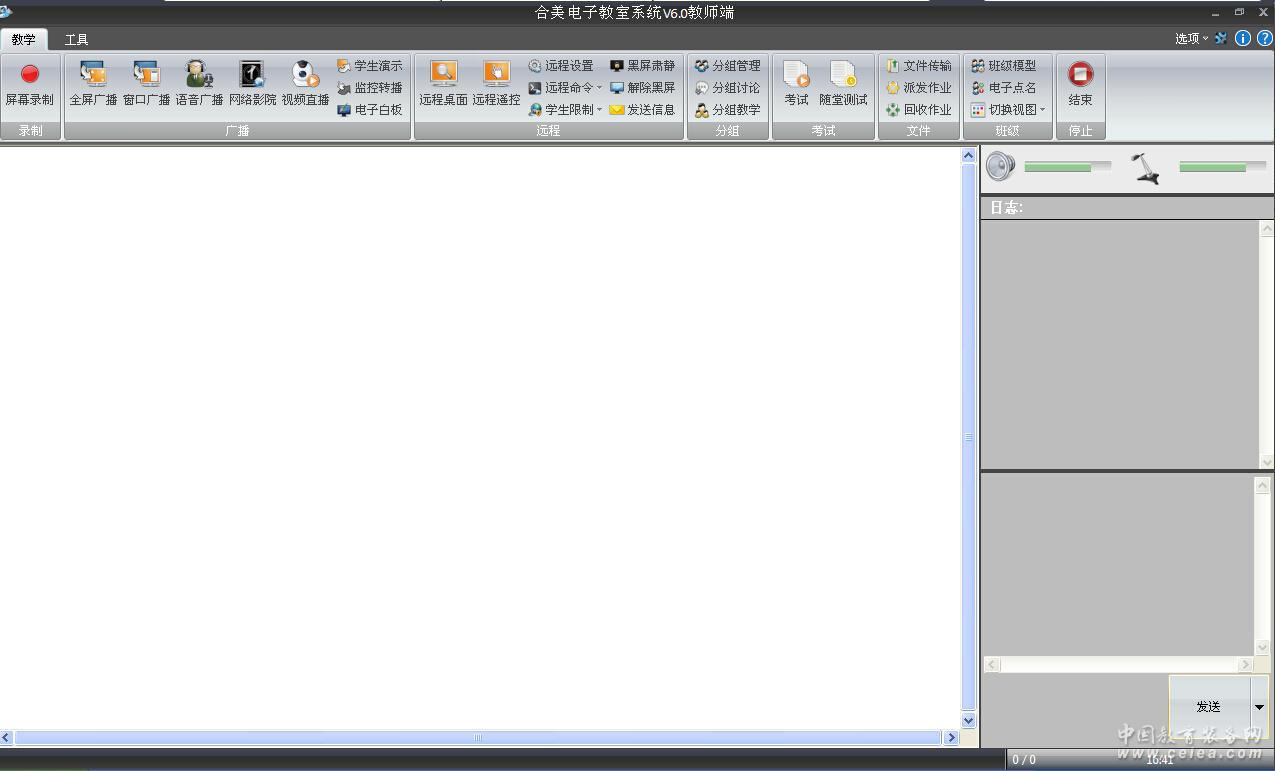Viewport: 1275px width, 771px height.
Task: Open the 切换视图 view dropdown
Action: tap(1008, 110)
